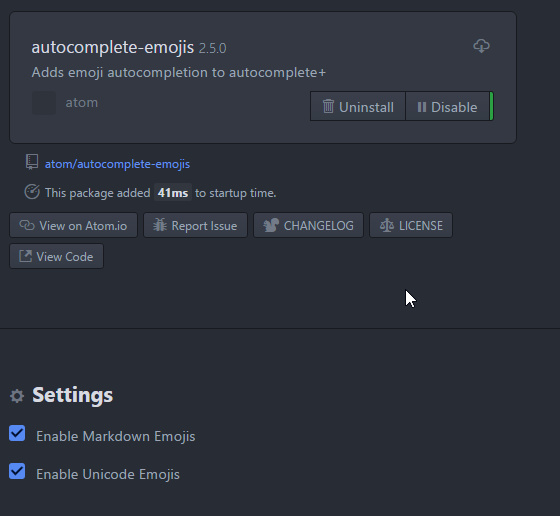Image resolution: width=560 pixels, height=516 pixels.
Task: Click the scales icon on LICENSE
Action: pyautogui.click(x=387, y=225)
